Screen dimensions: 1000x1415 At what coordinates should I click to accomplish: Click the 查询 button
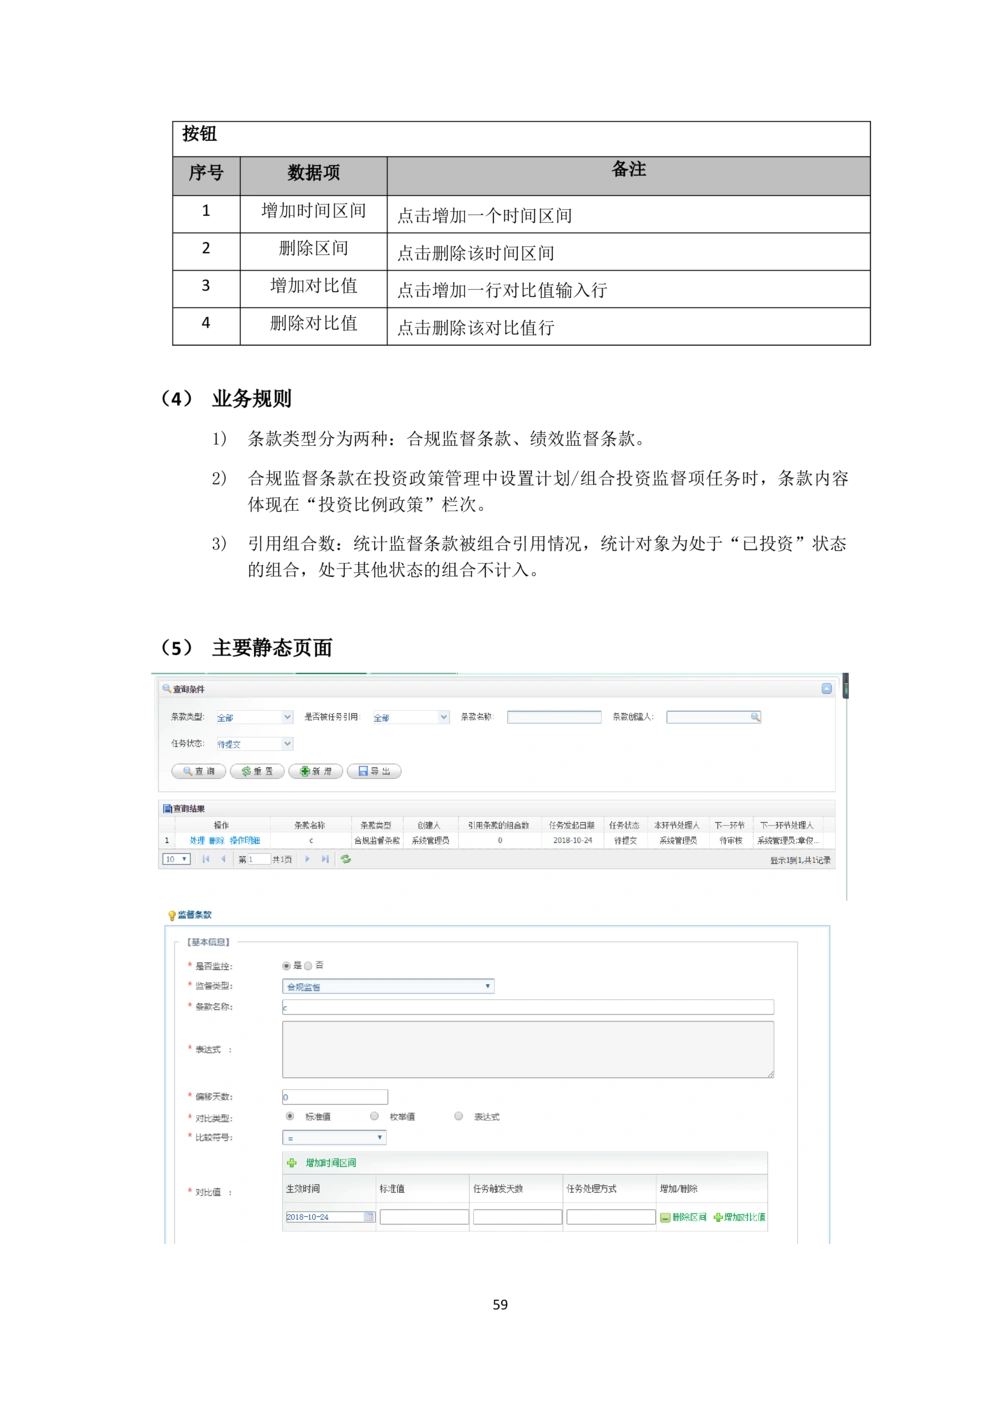click(x=198, y=771)
